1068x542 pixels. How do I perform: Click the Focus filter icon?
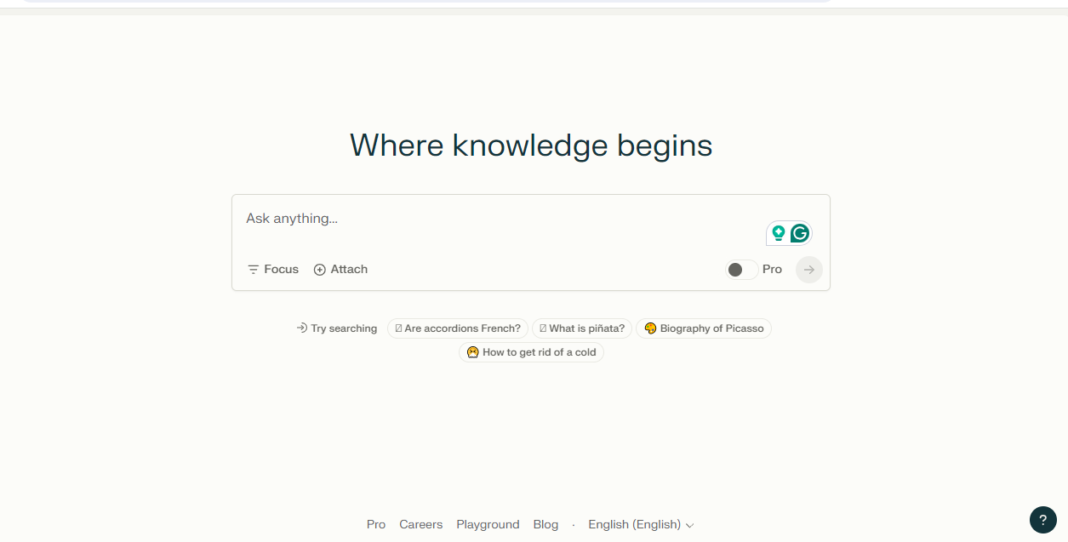pyautogui.click(x=253, y=270)
